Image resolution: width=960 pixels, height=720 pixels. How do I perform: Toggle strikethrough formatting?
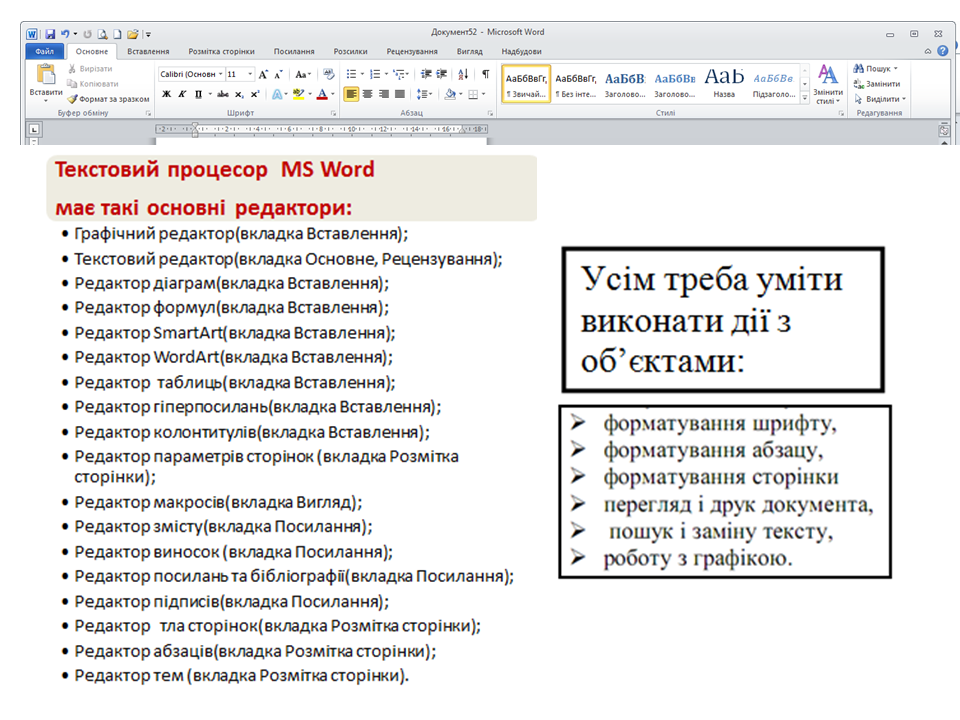point(223,94)
